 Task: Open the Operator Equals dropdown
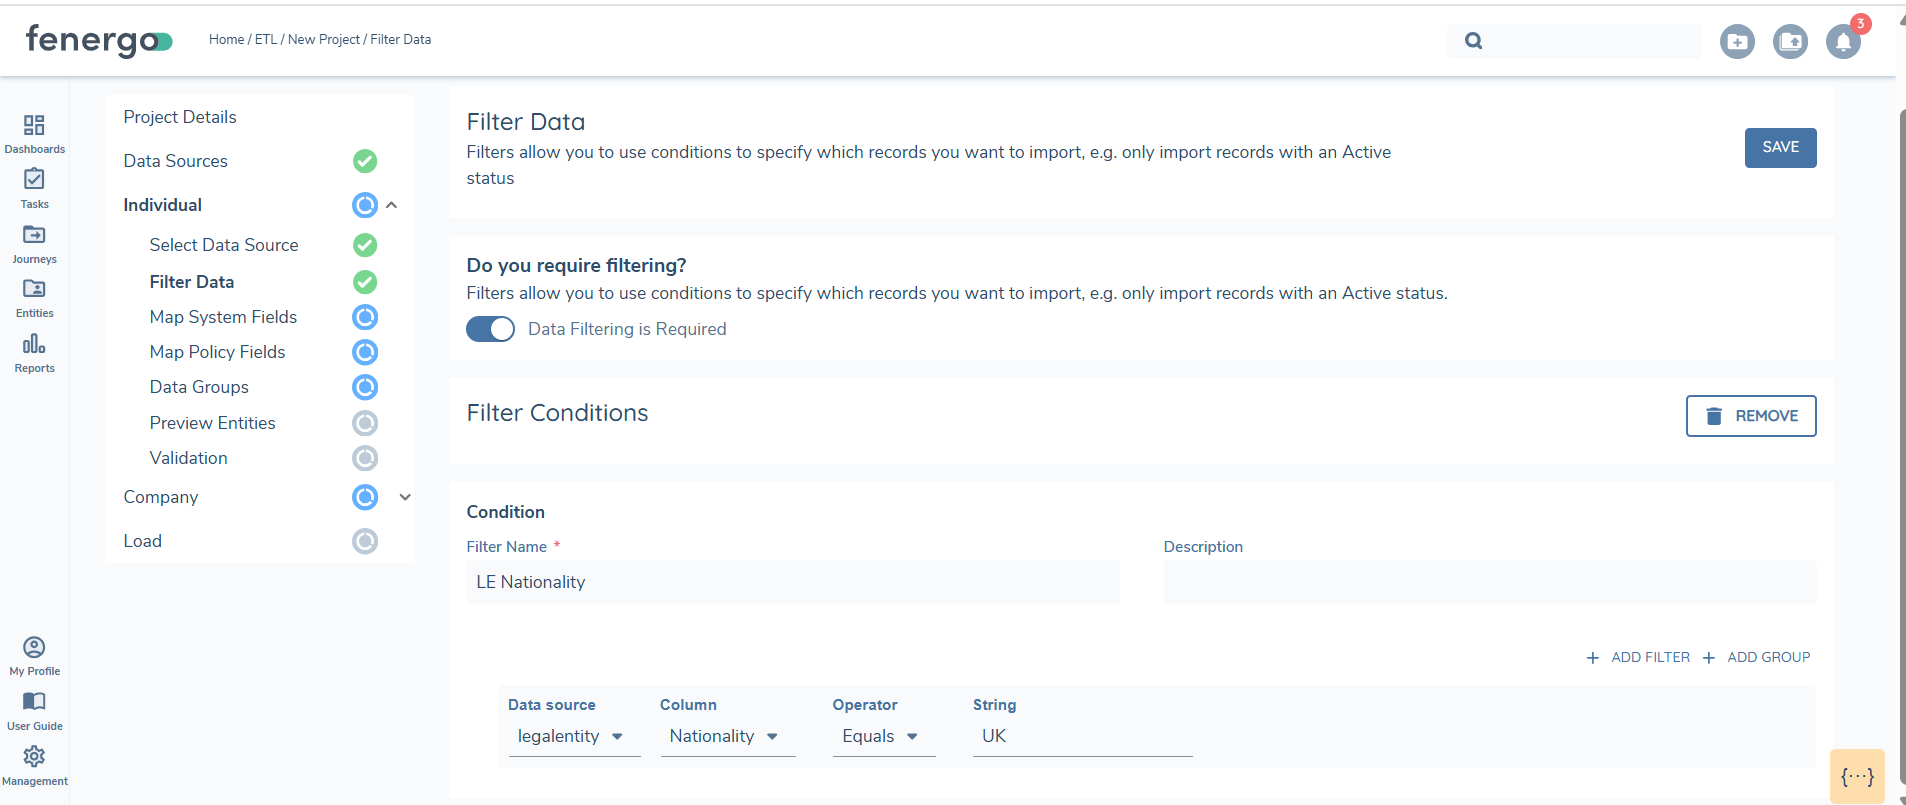point(882,737)
